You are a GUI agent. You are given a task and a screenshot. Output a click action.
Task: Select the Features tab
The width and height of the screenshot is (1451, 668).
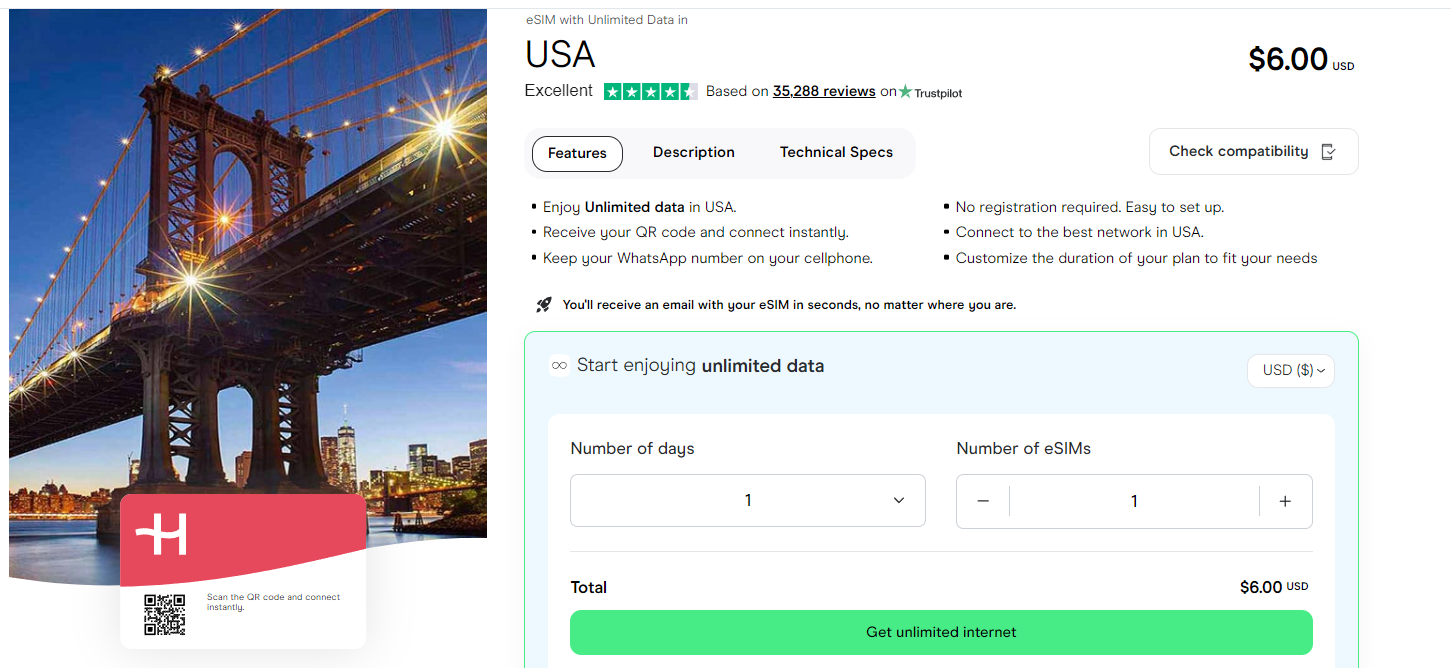(x=576, y=153)
